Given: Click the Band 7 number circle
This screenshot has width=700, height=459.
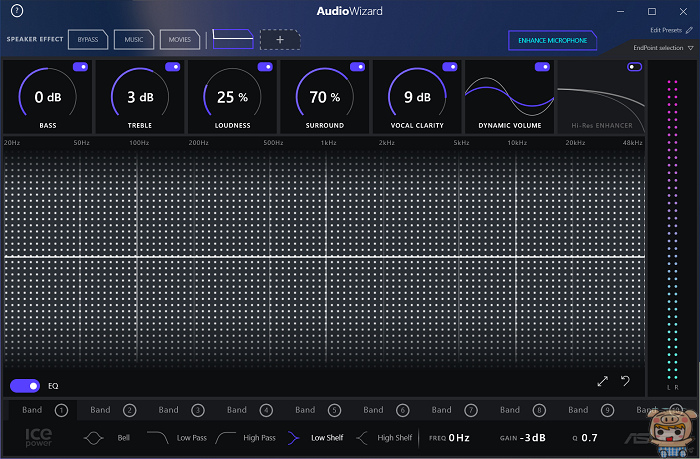Looking at the screenshot, I should point(471,410).
